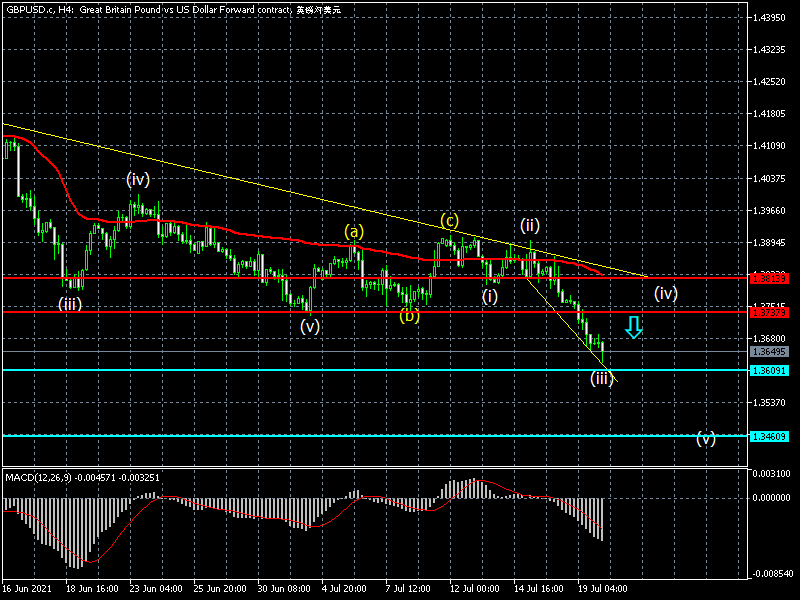Click the 7 Jul 12:00 time label
This screenshot has width=800, height=600.
coord(409,591)
